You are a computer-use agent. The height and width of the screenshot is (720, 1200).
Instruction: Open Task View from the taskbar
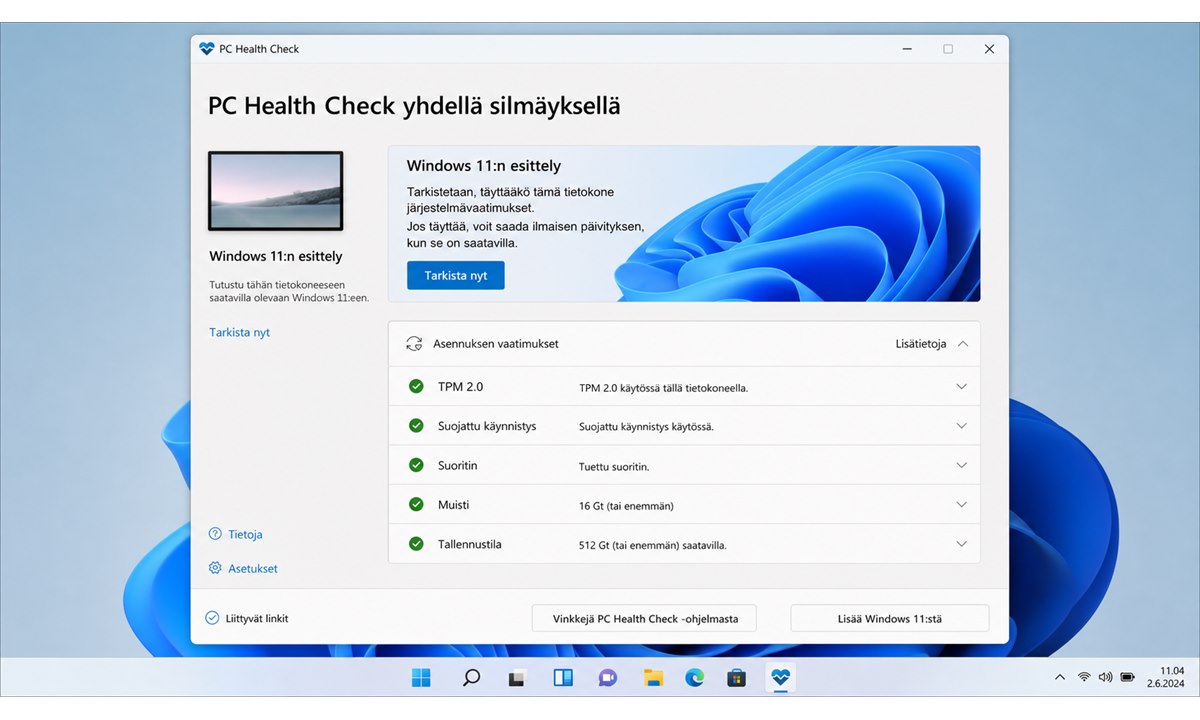[517, 678]
